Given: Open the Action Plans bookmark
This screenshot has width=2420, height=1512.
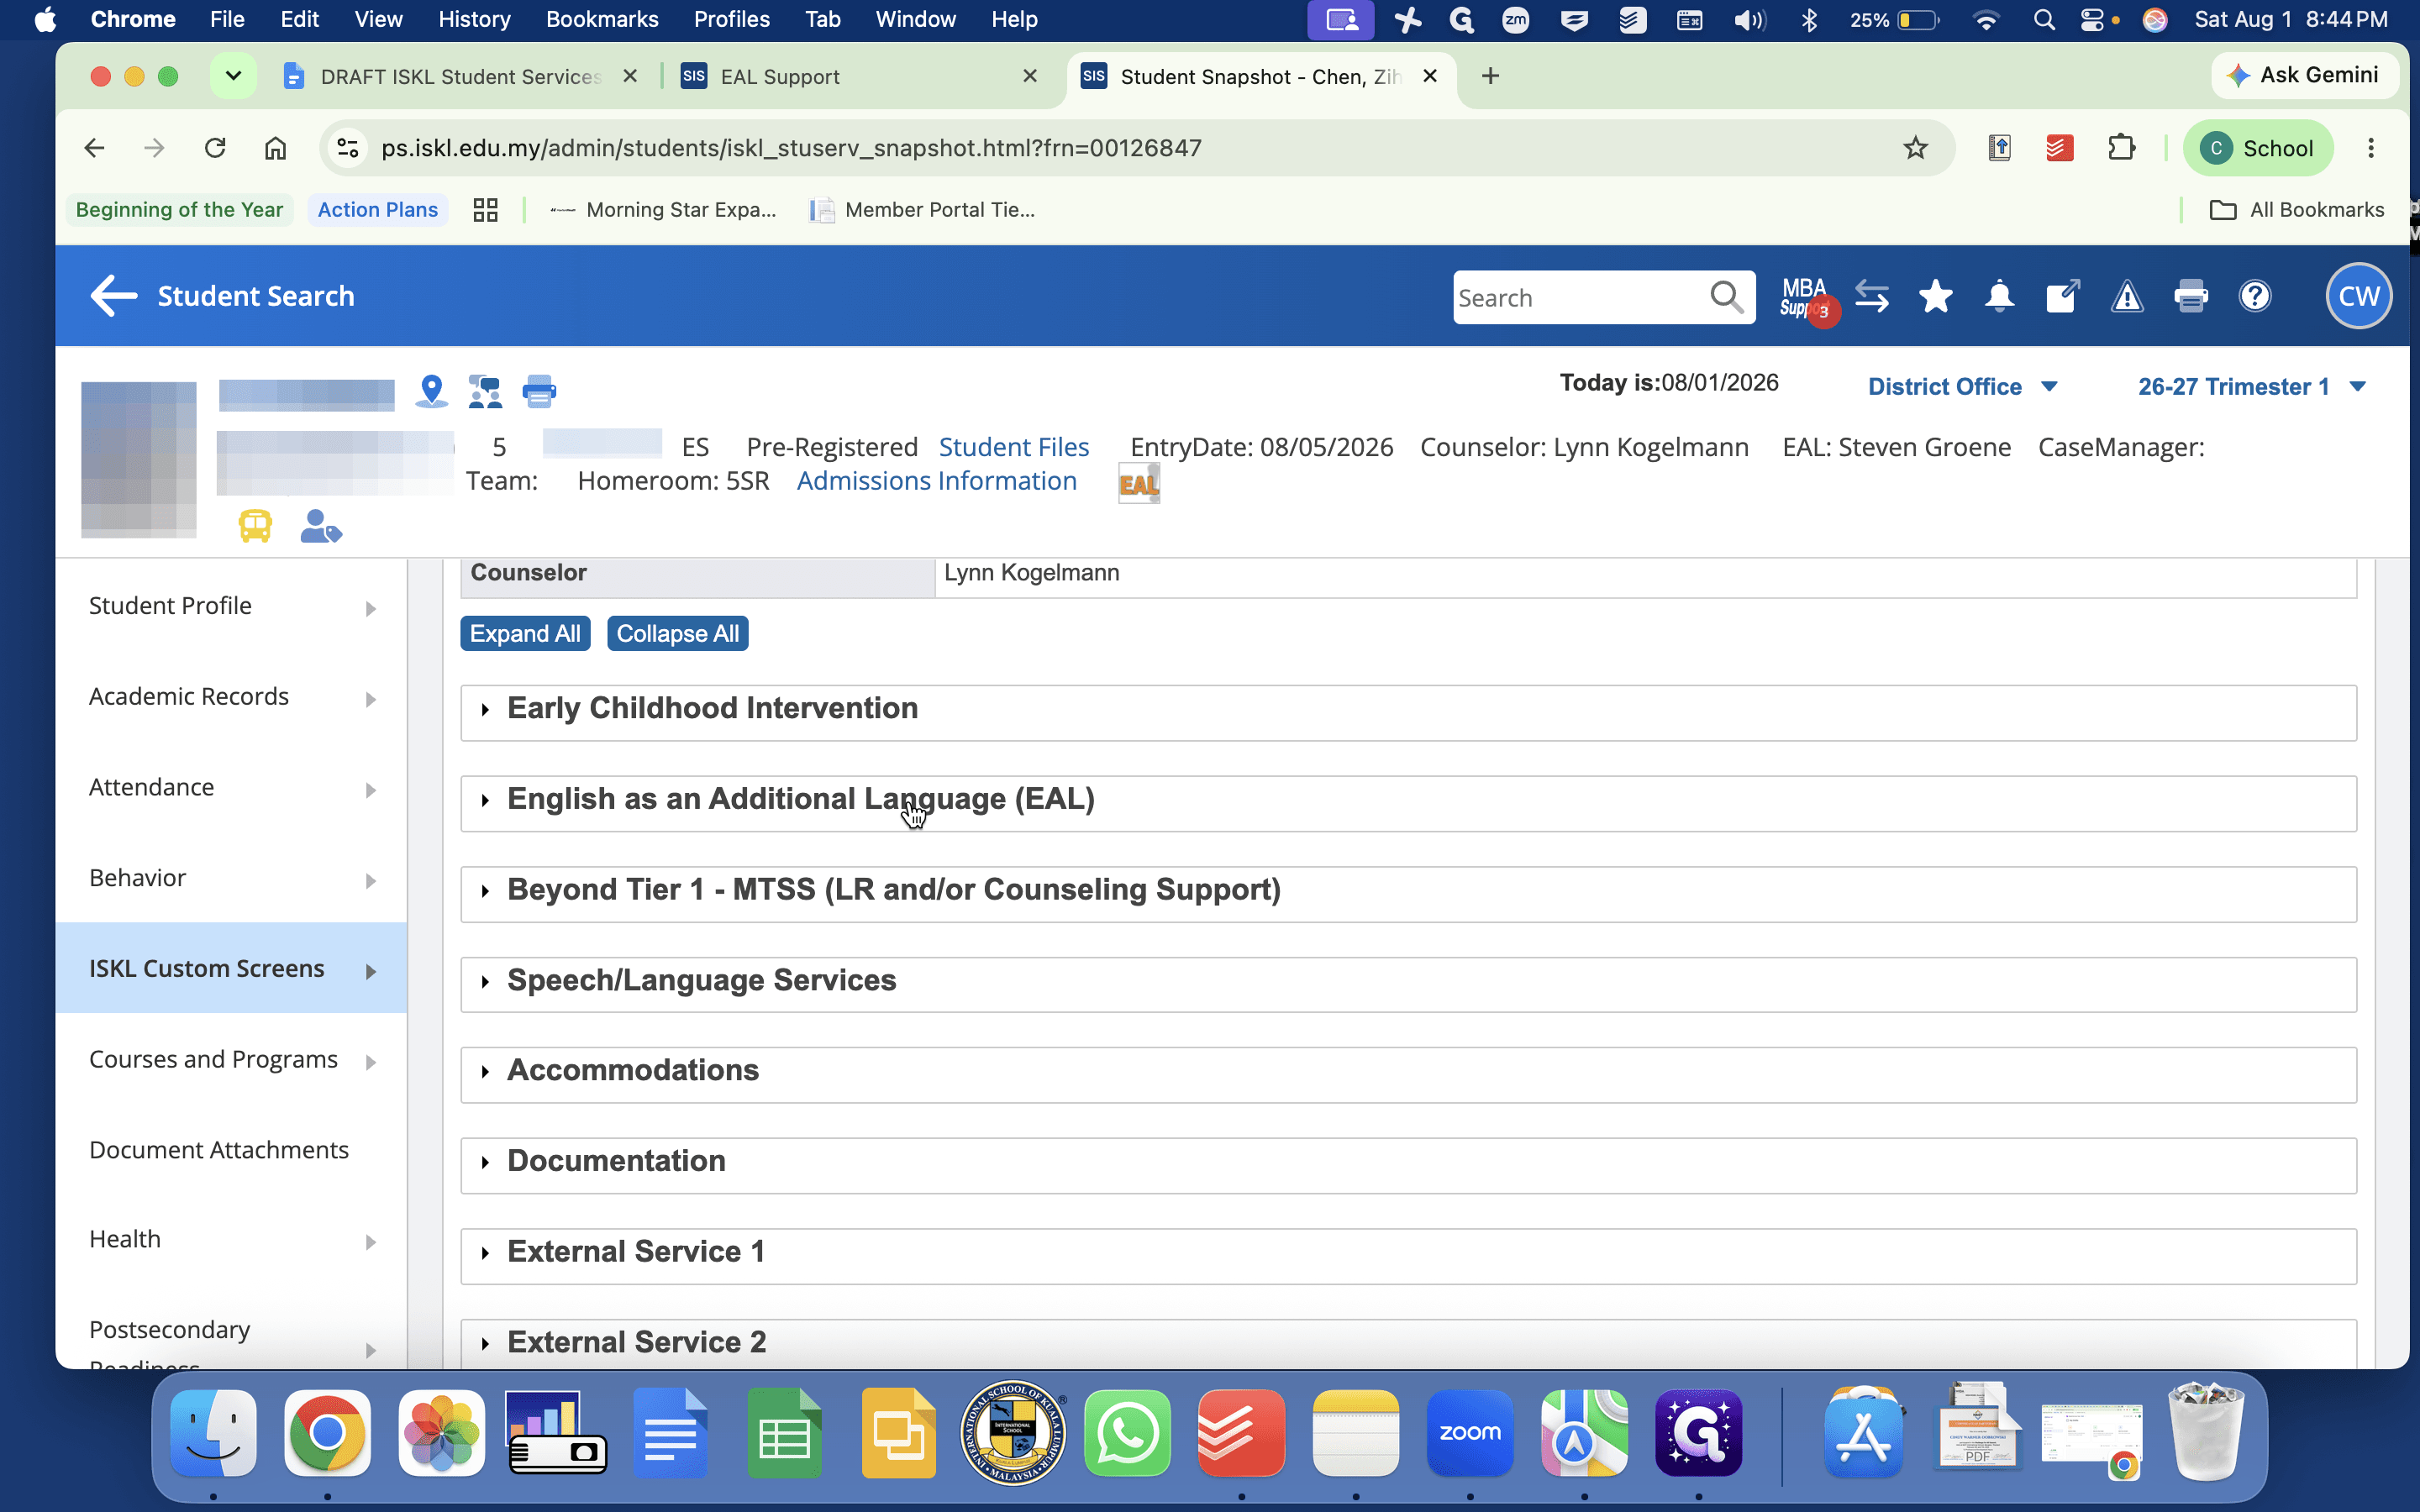Looking at the screenshot, I should pyautogui.click(x=377, y=210).
